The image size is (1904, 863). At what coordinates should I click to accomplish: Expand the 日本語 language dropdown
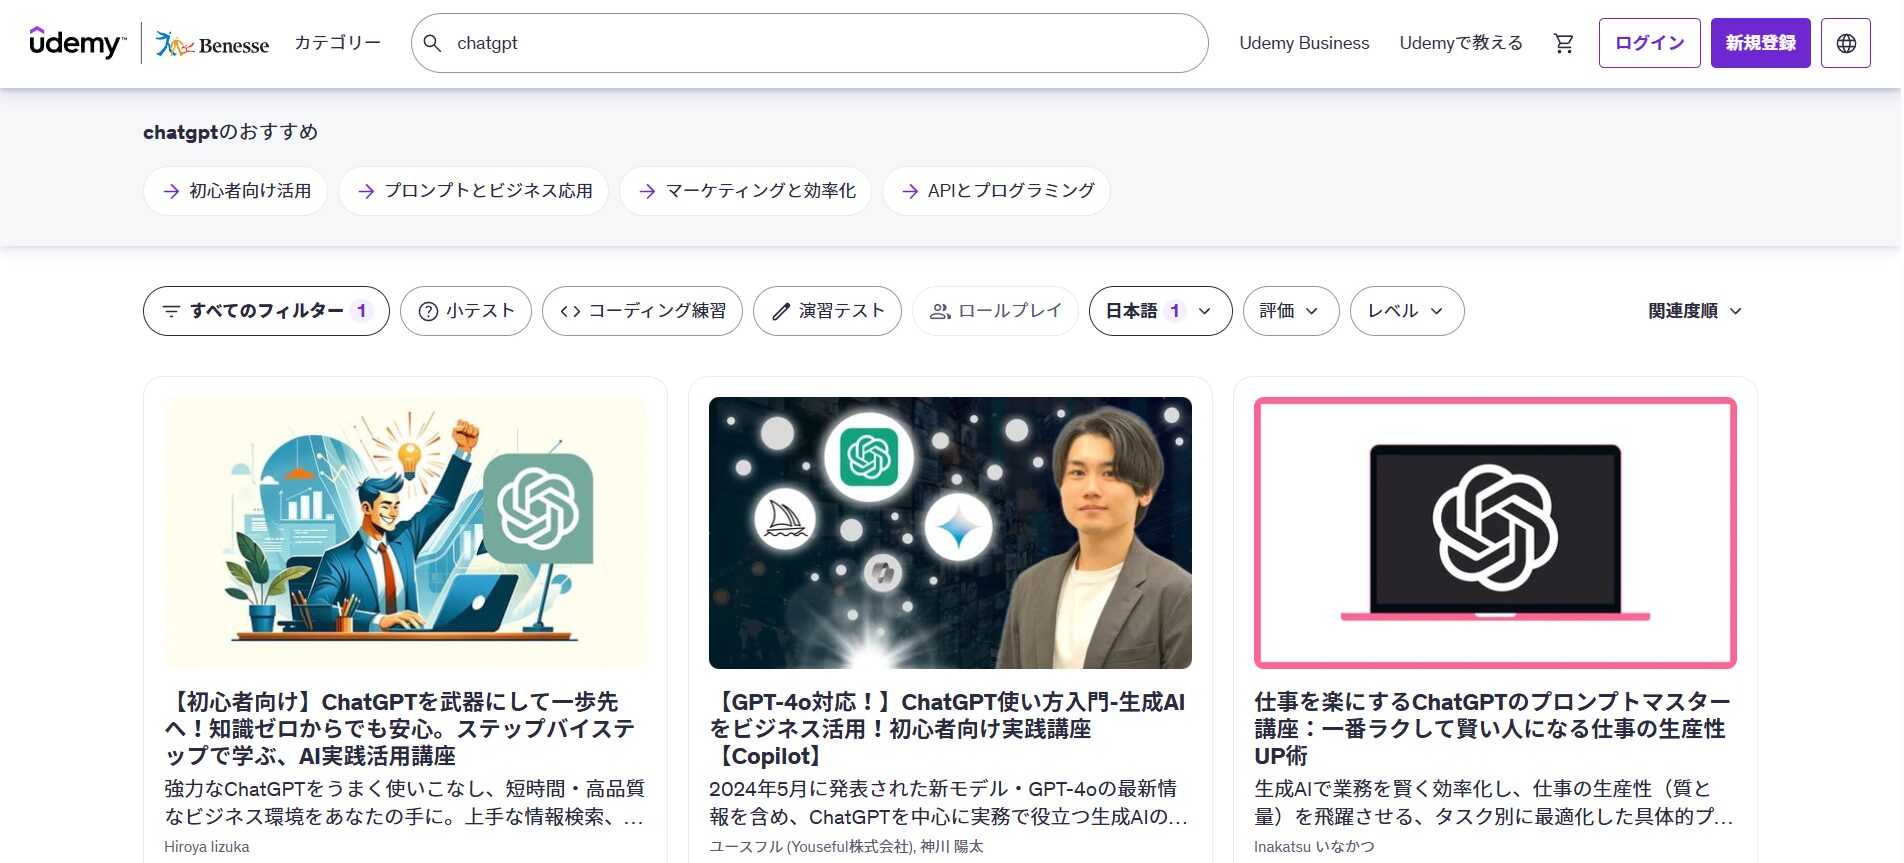[x=1160, y=311]
